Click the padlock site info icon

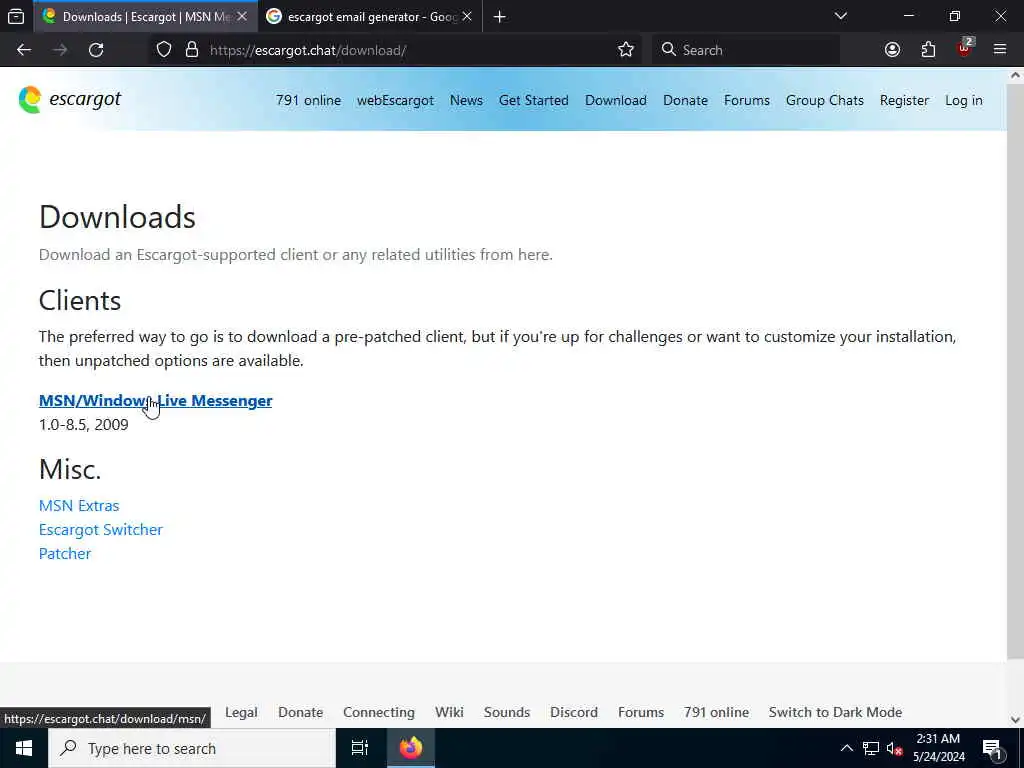tap(192, 50)
